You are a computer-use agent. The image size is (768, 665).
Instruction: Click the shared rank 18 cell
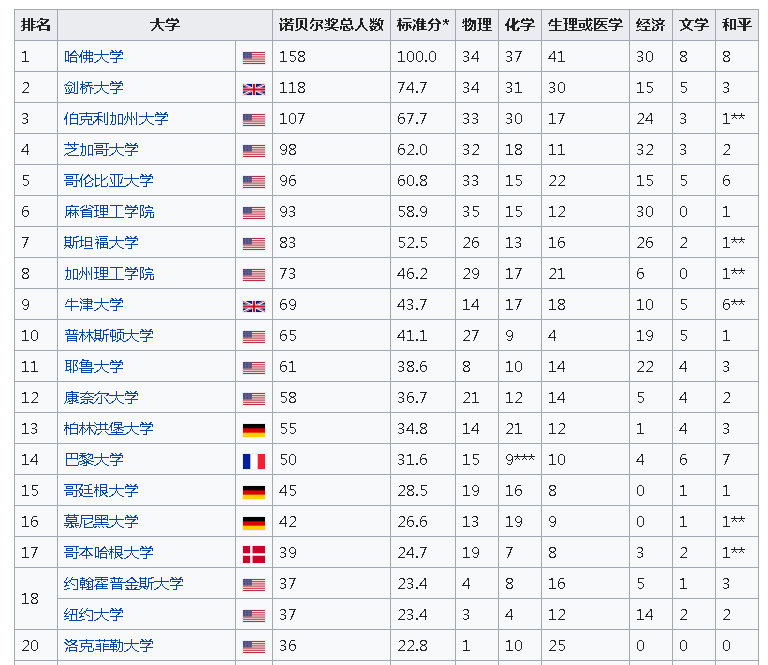(x=36, y=598)
